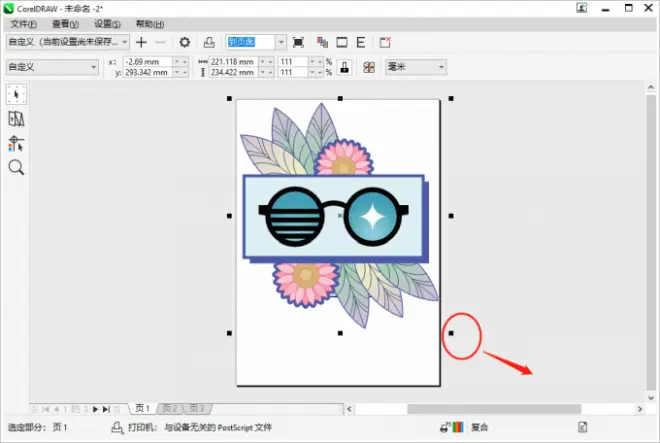Viewport: 660px width, 443px height.
Task: Click the horizontal scrollbar thumb
Action: 494,409
